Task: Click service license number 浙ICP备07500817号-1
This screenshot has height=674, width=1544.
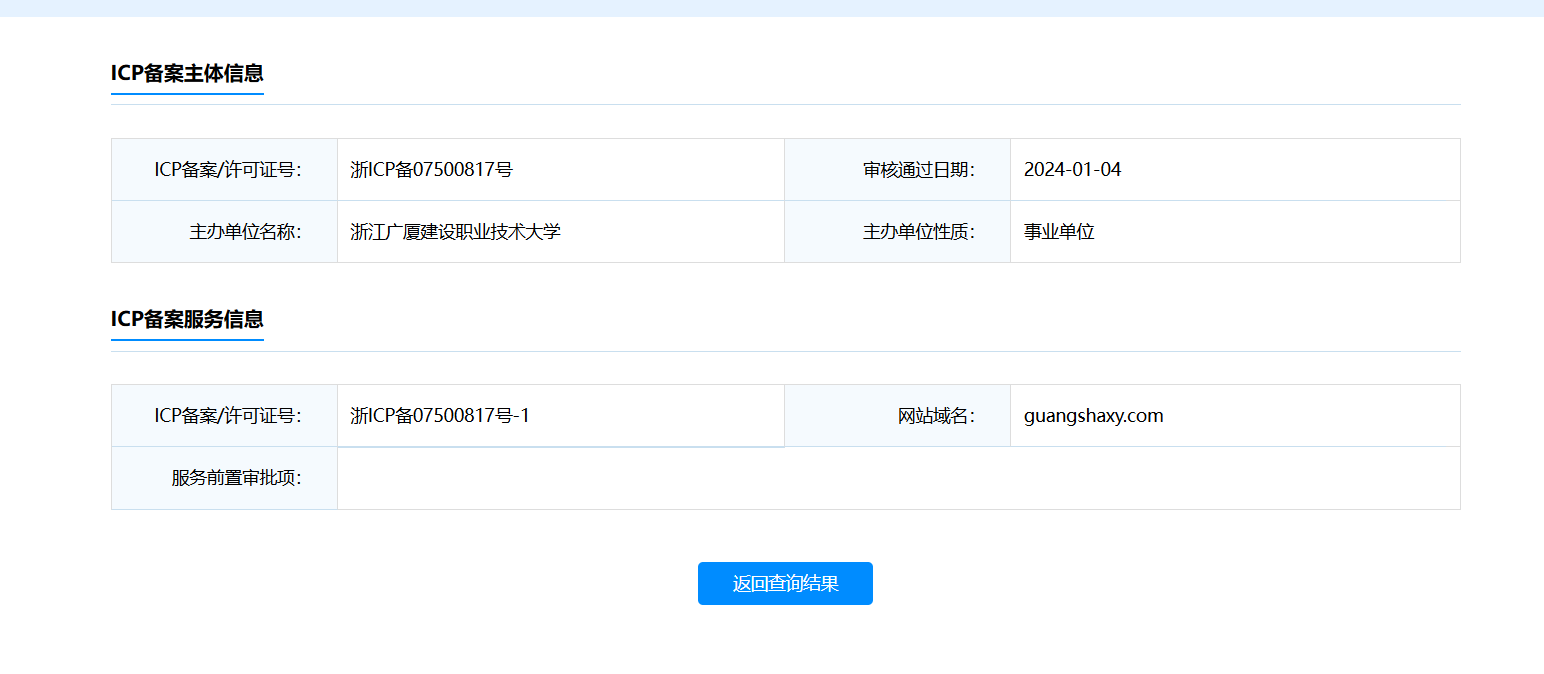Action: pyautogui.click(x=440, y=416)
